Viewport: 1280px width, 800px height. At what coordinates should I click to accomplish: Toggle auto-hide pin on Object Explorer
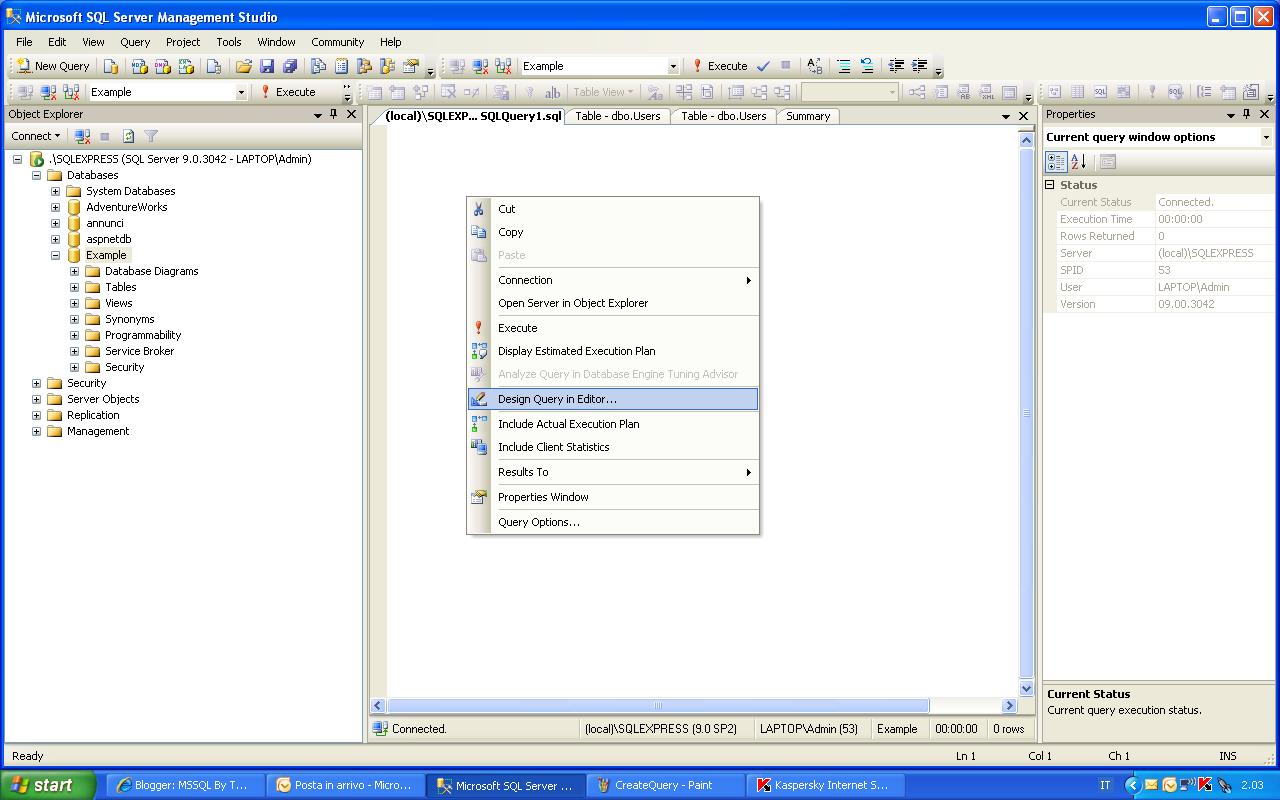(x=334, y=114)
